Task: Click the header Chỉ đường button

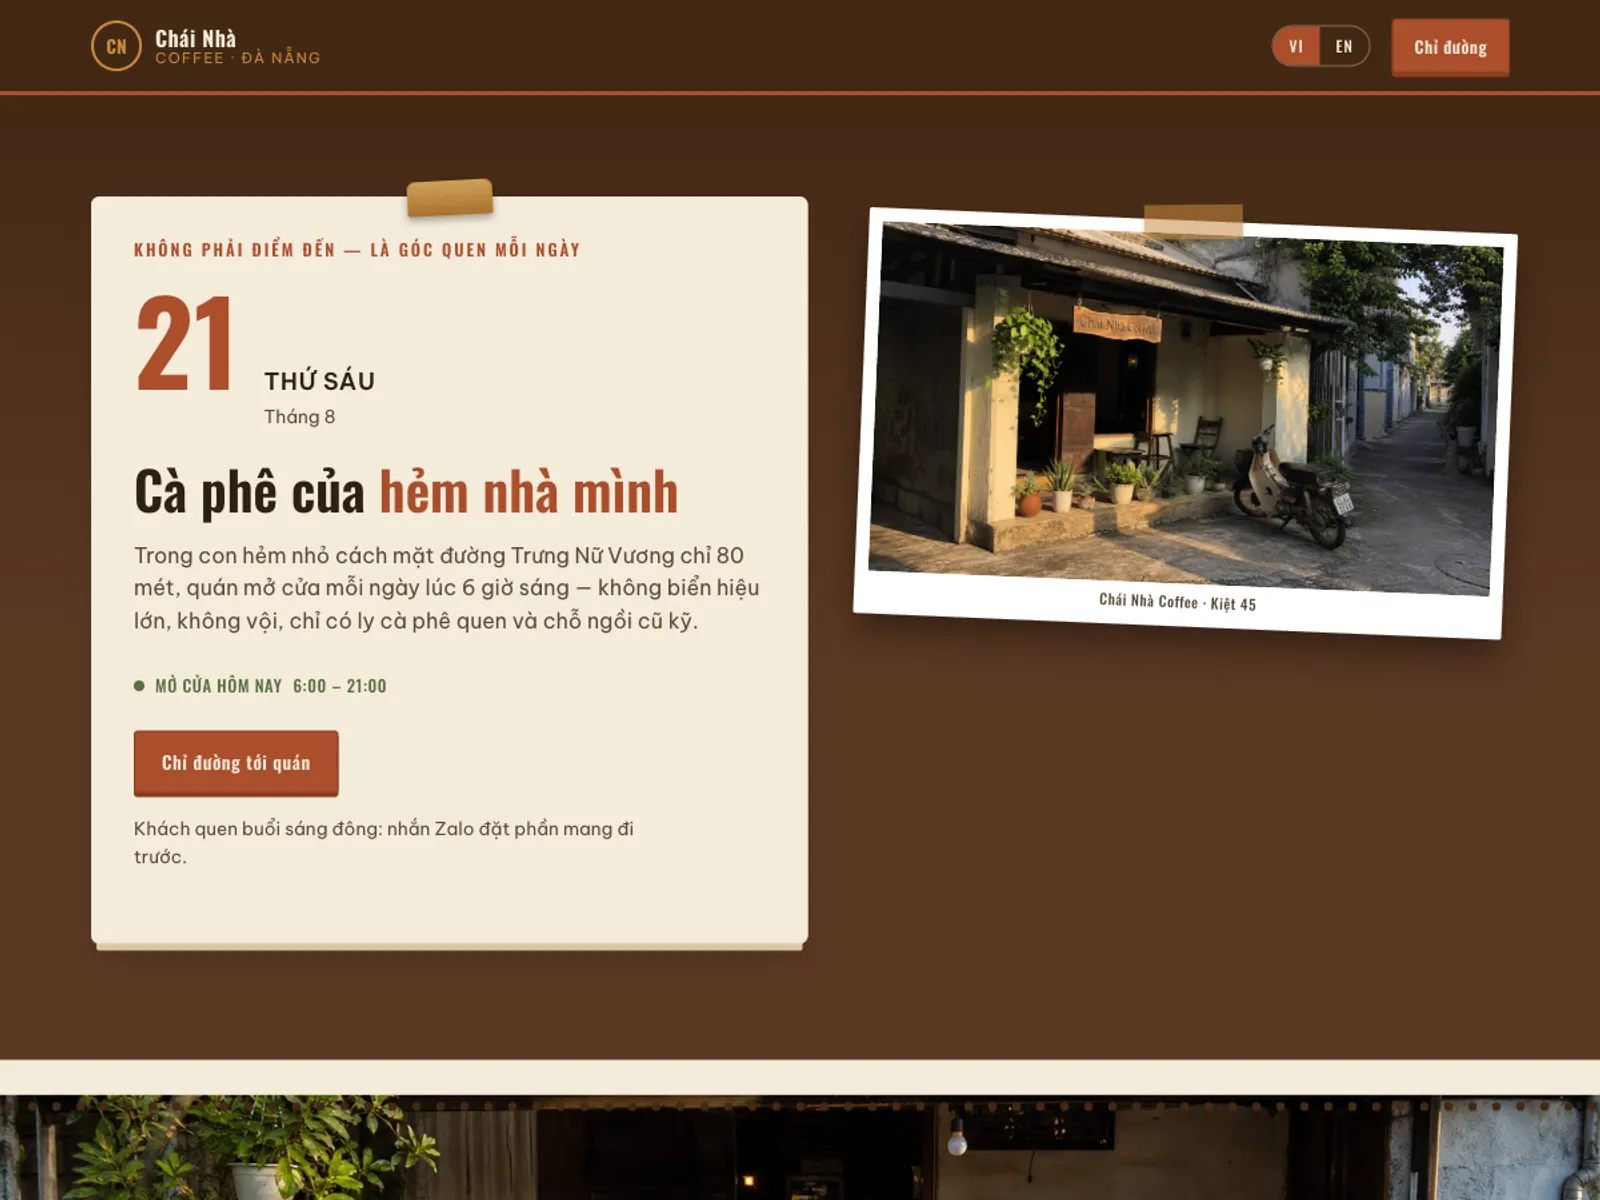Action: pos(1450,47)
